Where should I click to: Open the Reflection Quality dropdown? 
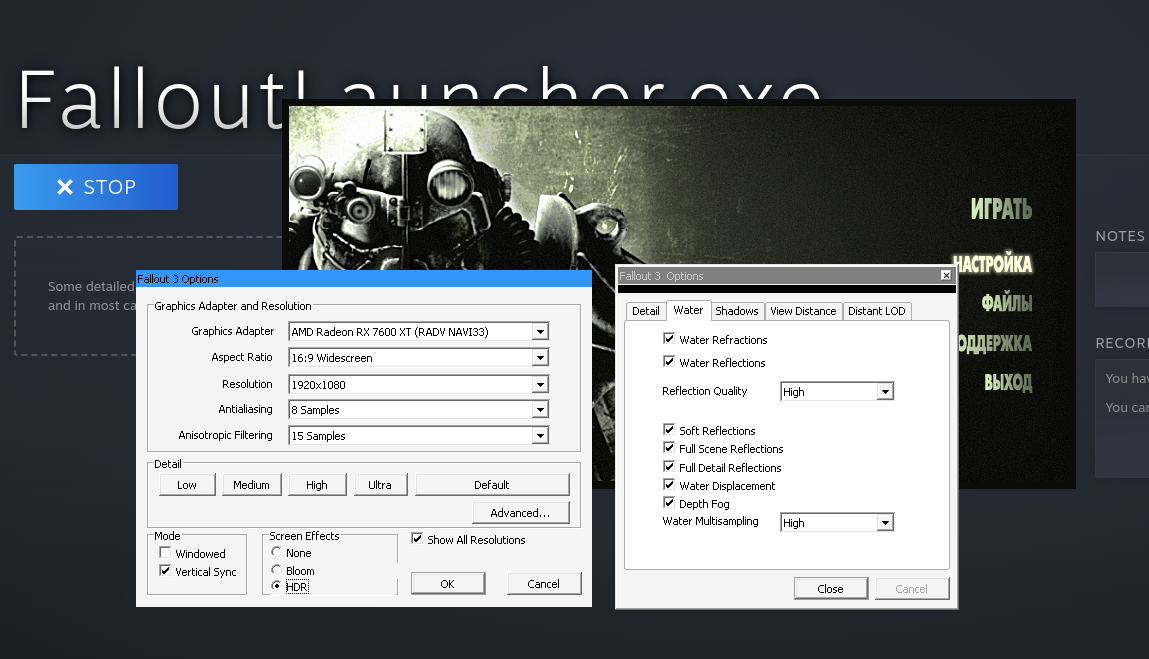click(x=885, y=392)
